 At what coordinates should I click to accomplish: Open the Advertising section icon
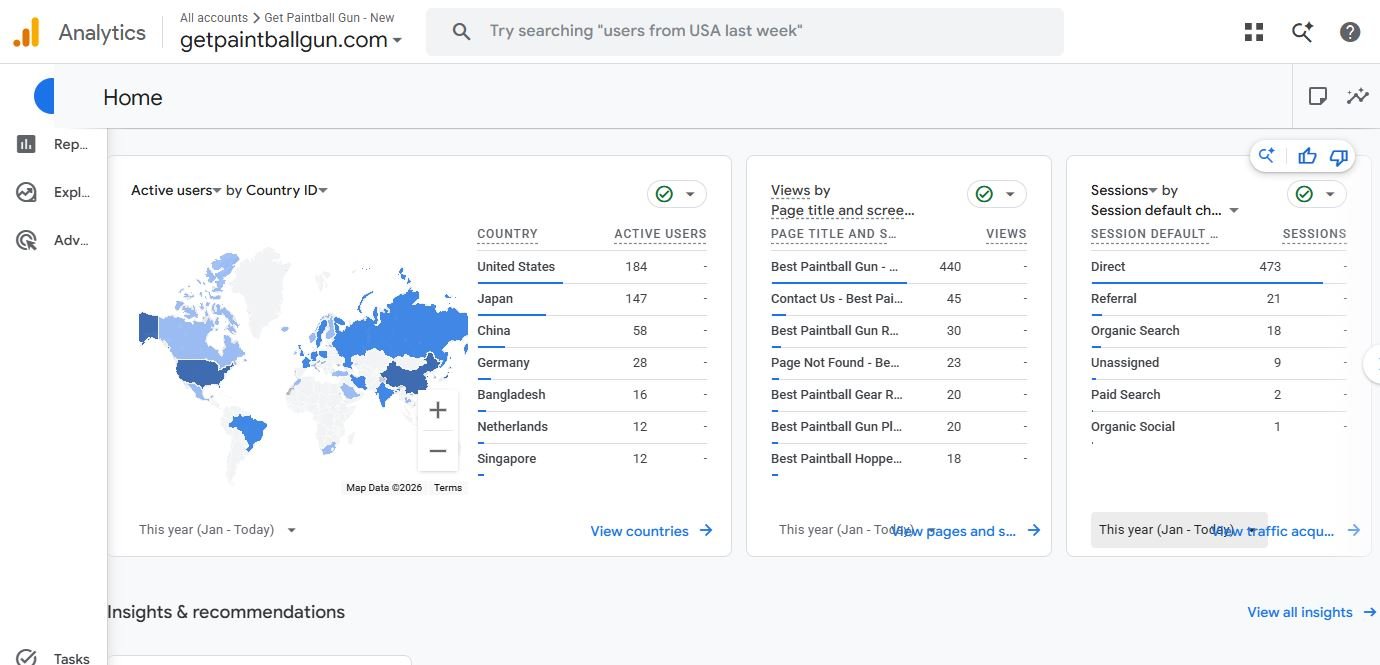pos(27,240)
